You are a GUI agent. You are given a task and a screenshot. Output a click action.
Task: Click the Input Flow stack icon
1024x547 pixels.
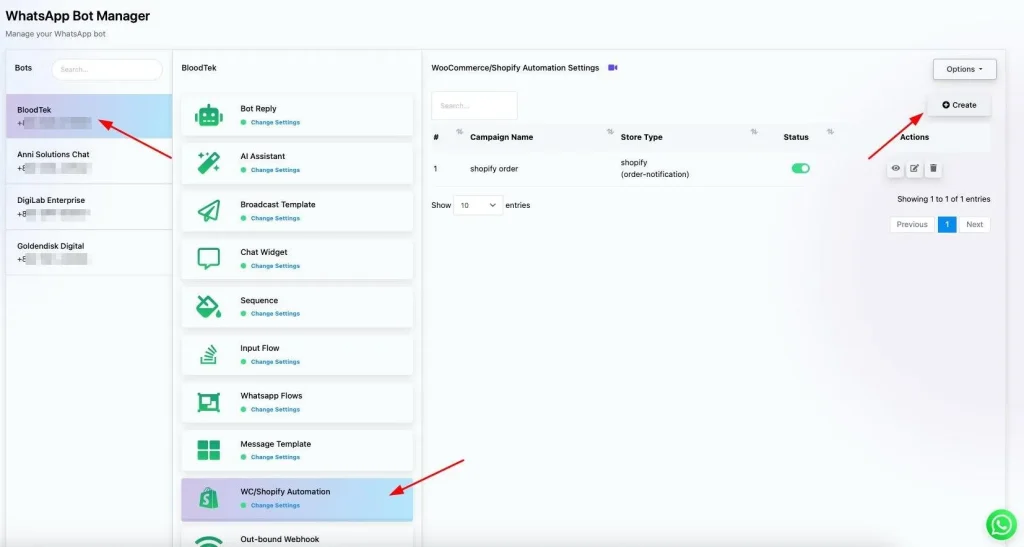click(x=208, y=354)
